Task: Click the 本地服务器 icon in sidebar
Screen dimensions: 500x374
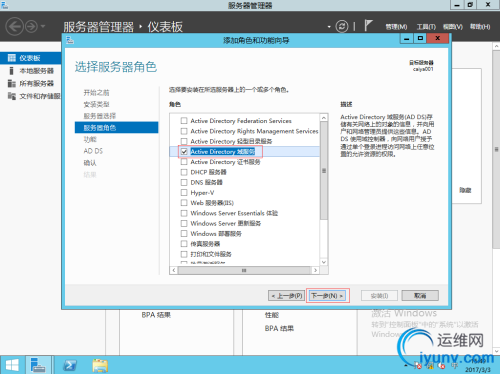Action: coord(12,71)
